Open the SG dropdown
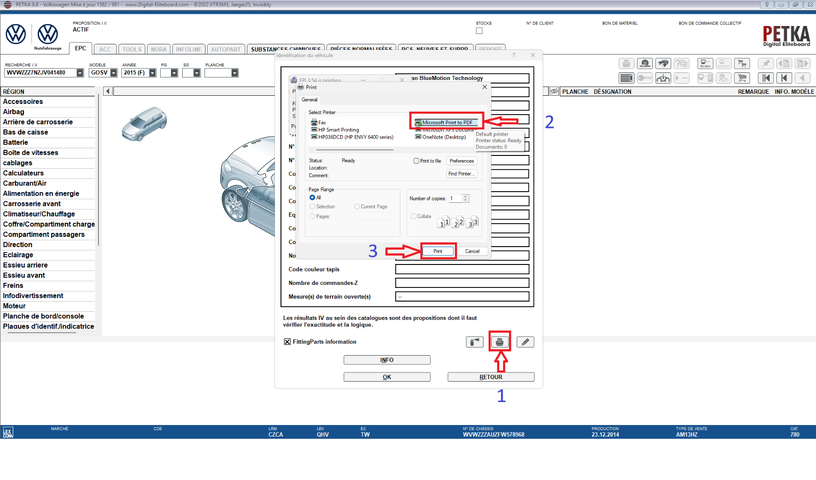This screenshot has width=816, height=480. (197, 73)
